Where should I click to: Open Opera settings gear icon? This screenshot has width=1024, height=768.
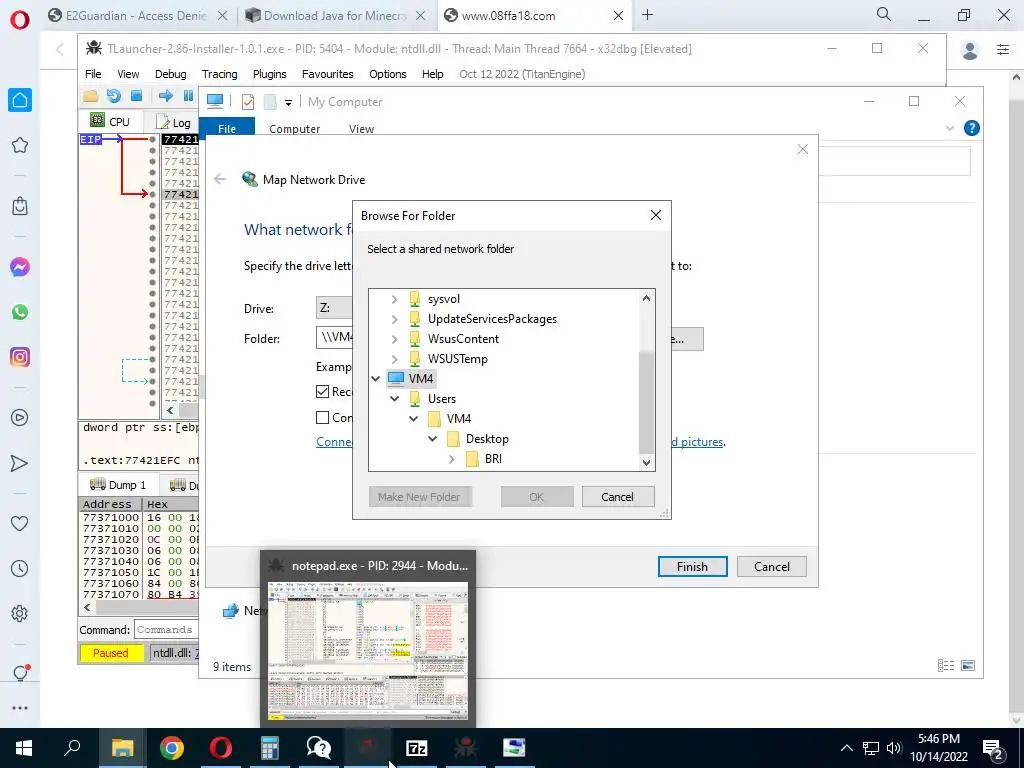20,613
